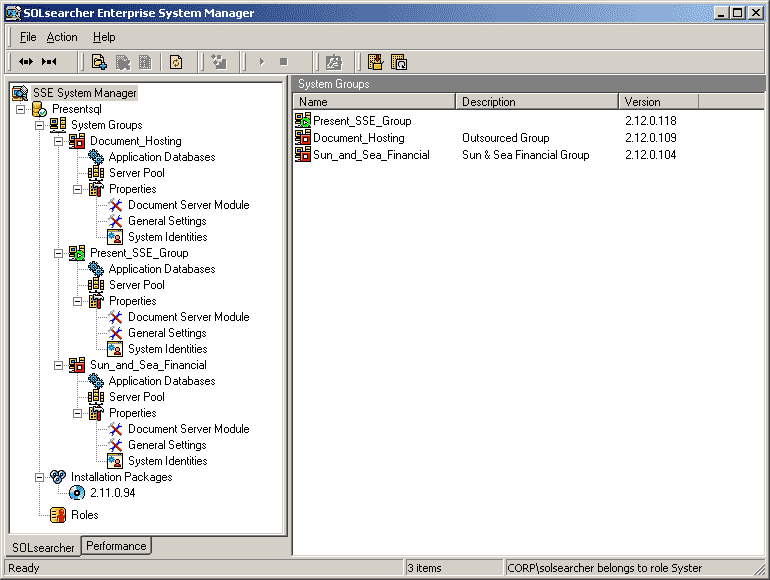Screen dimensions: 770x580
Task: Collapse the System Groups tree node
Action: pos(39,125)
